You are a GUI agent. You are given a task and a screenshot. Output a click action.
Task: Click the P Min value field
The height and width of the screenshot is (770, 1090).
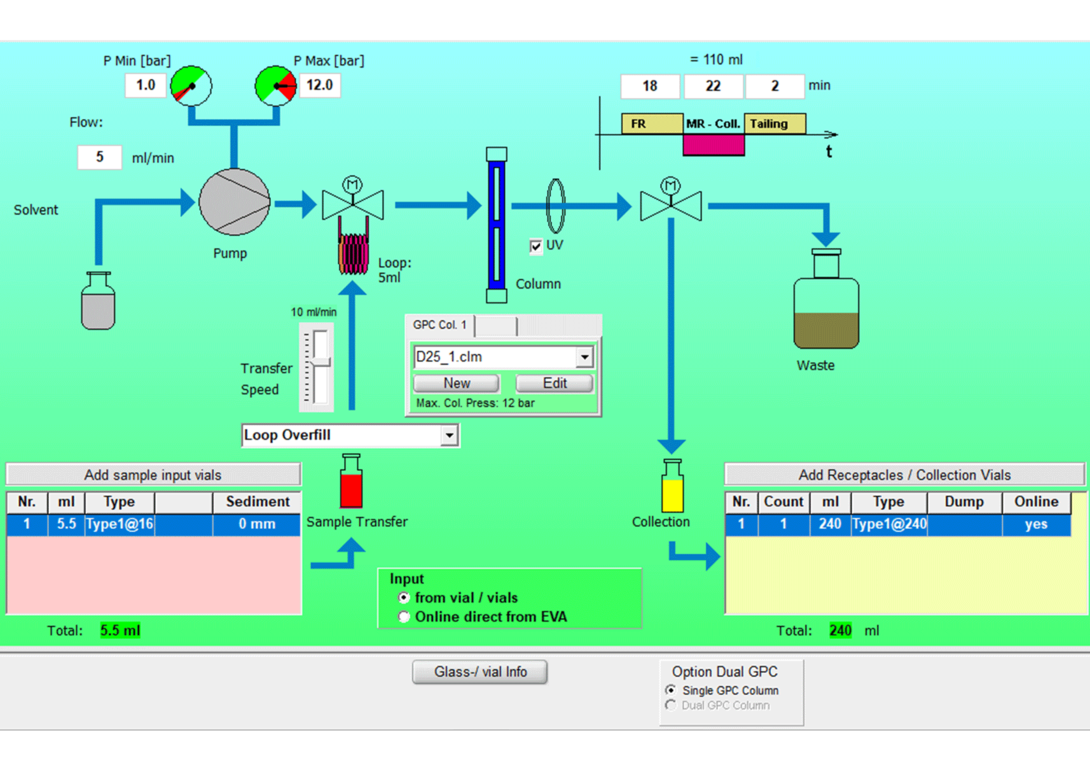click(x=145, y=85)
